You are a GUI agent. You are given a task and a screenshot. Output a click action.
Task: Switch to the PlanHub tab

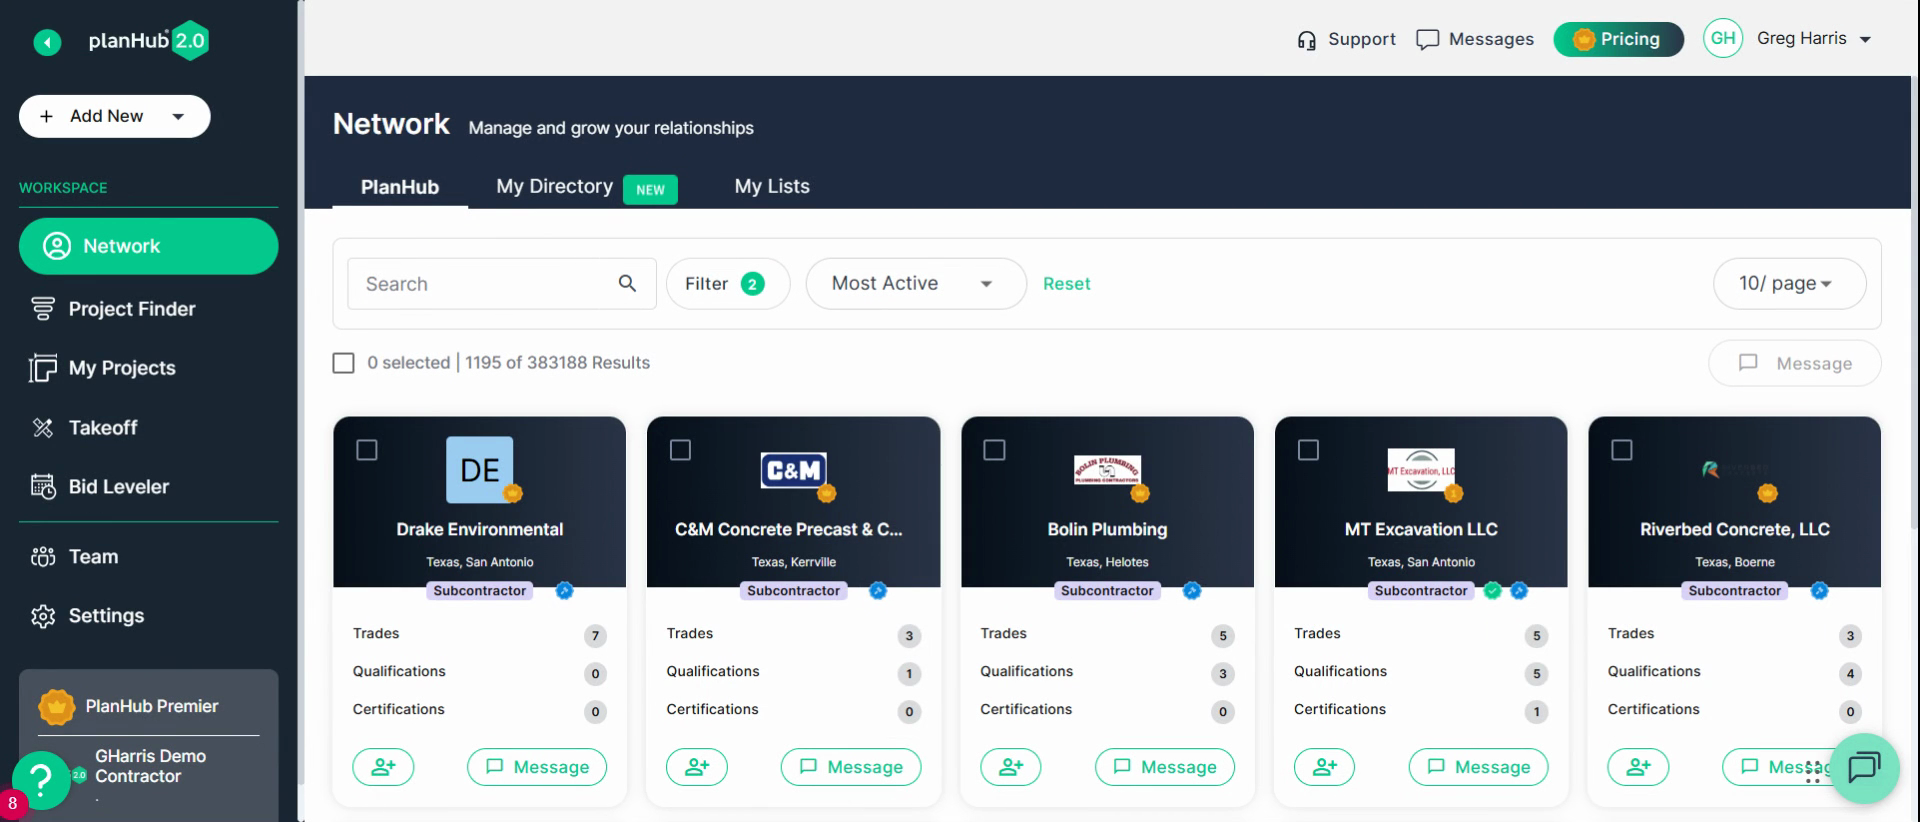click(x=400, y=187)
